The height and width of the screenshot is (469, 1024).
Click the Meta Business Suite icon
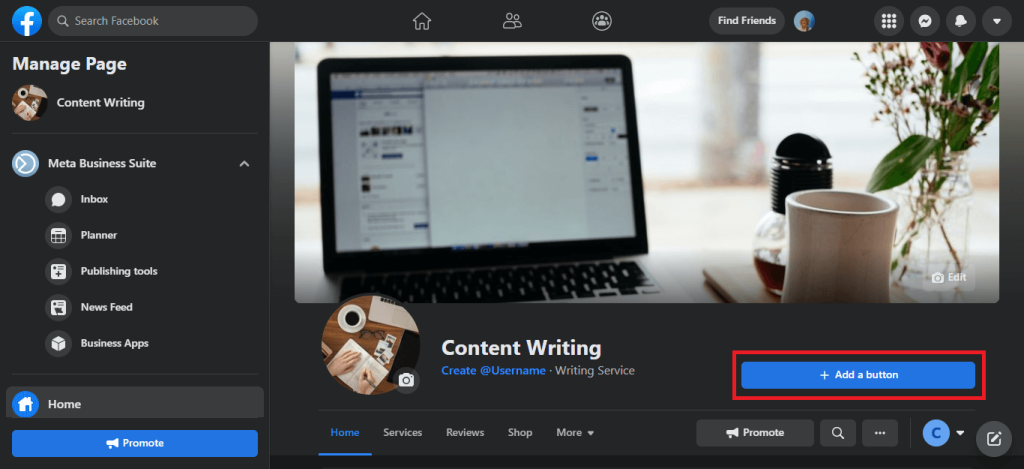(x=25, y=163)
